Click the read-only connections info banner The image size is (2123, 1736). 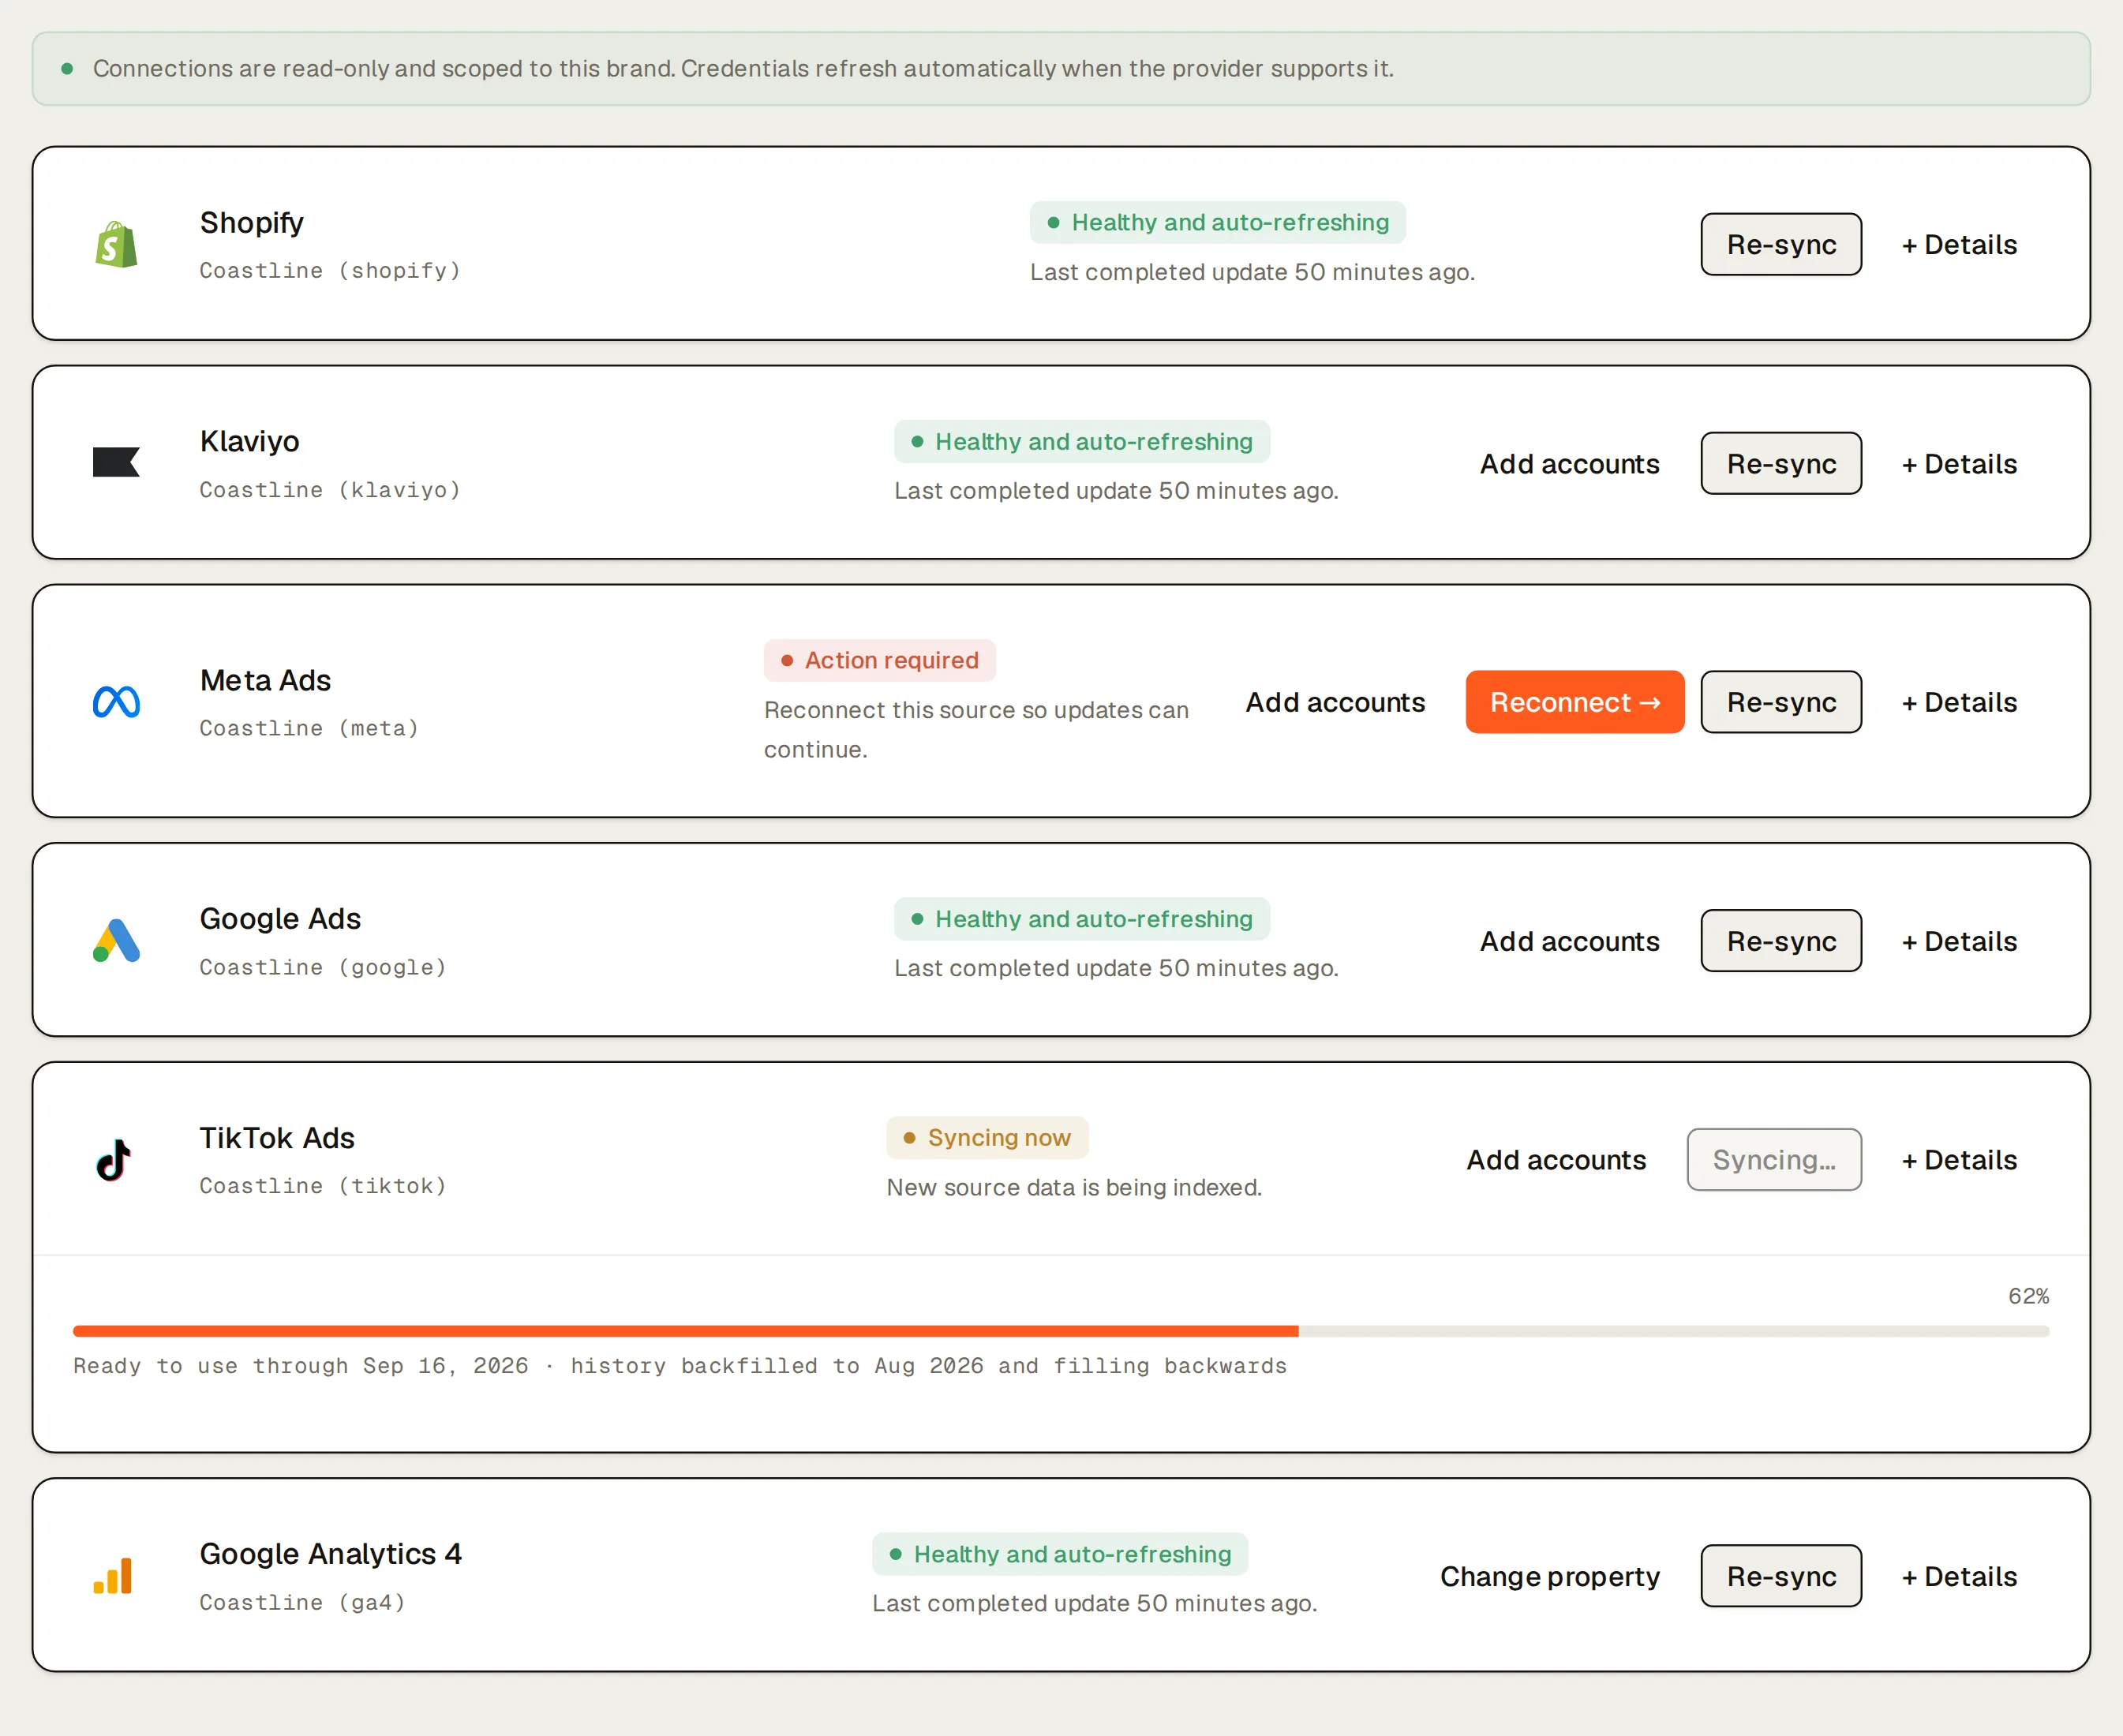point(1061,69)
